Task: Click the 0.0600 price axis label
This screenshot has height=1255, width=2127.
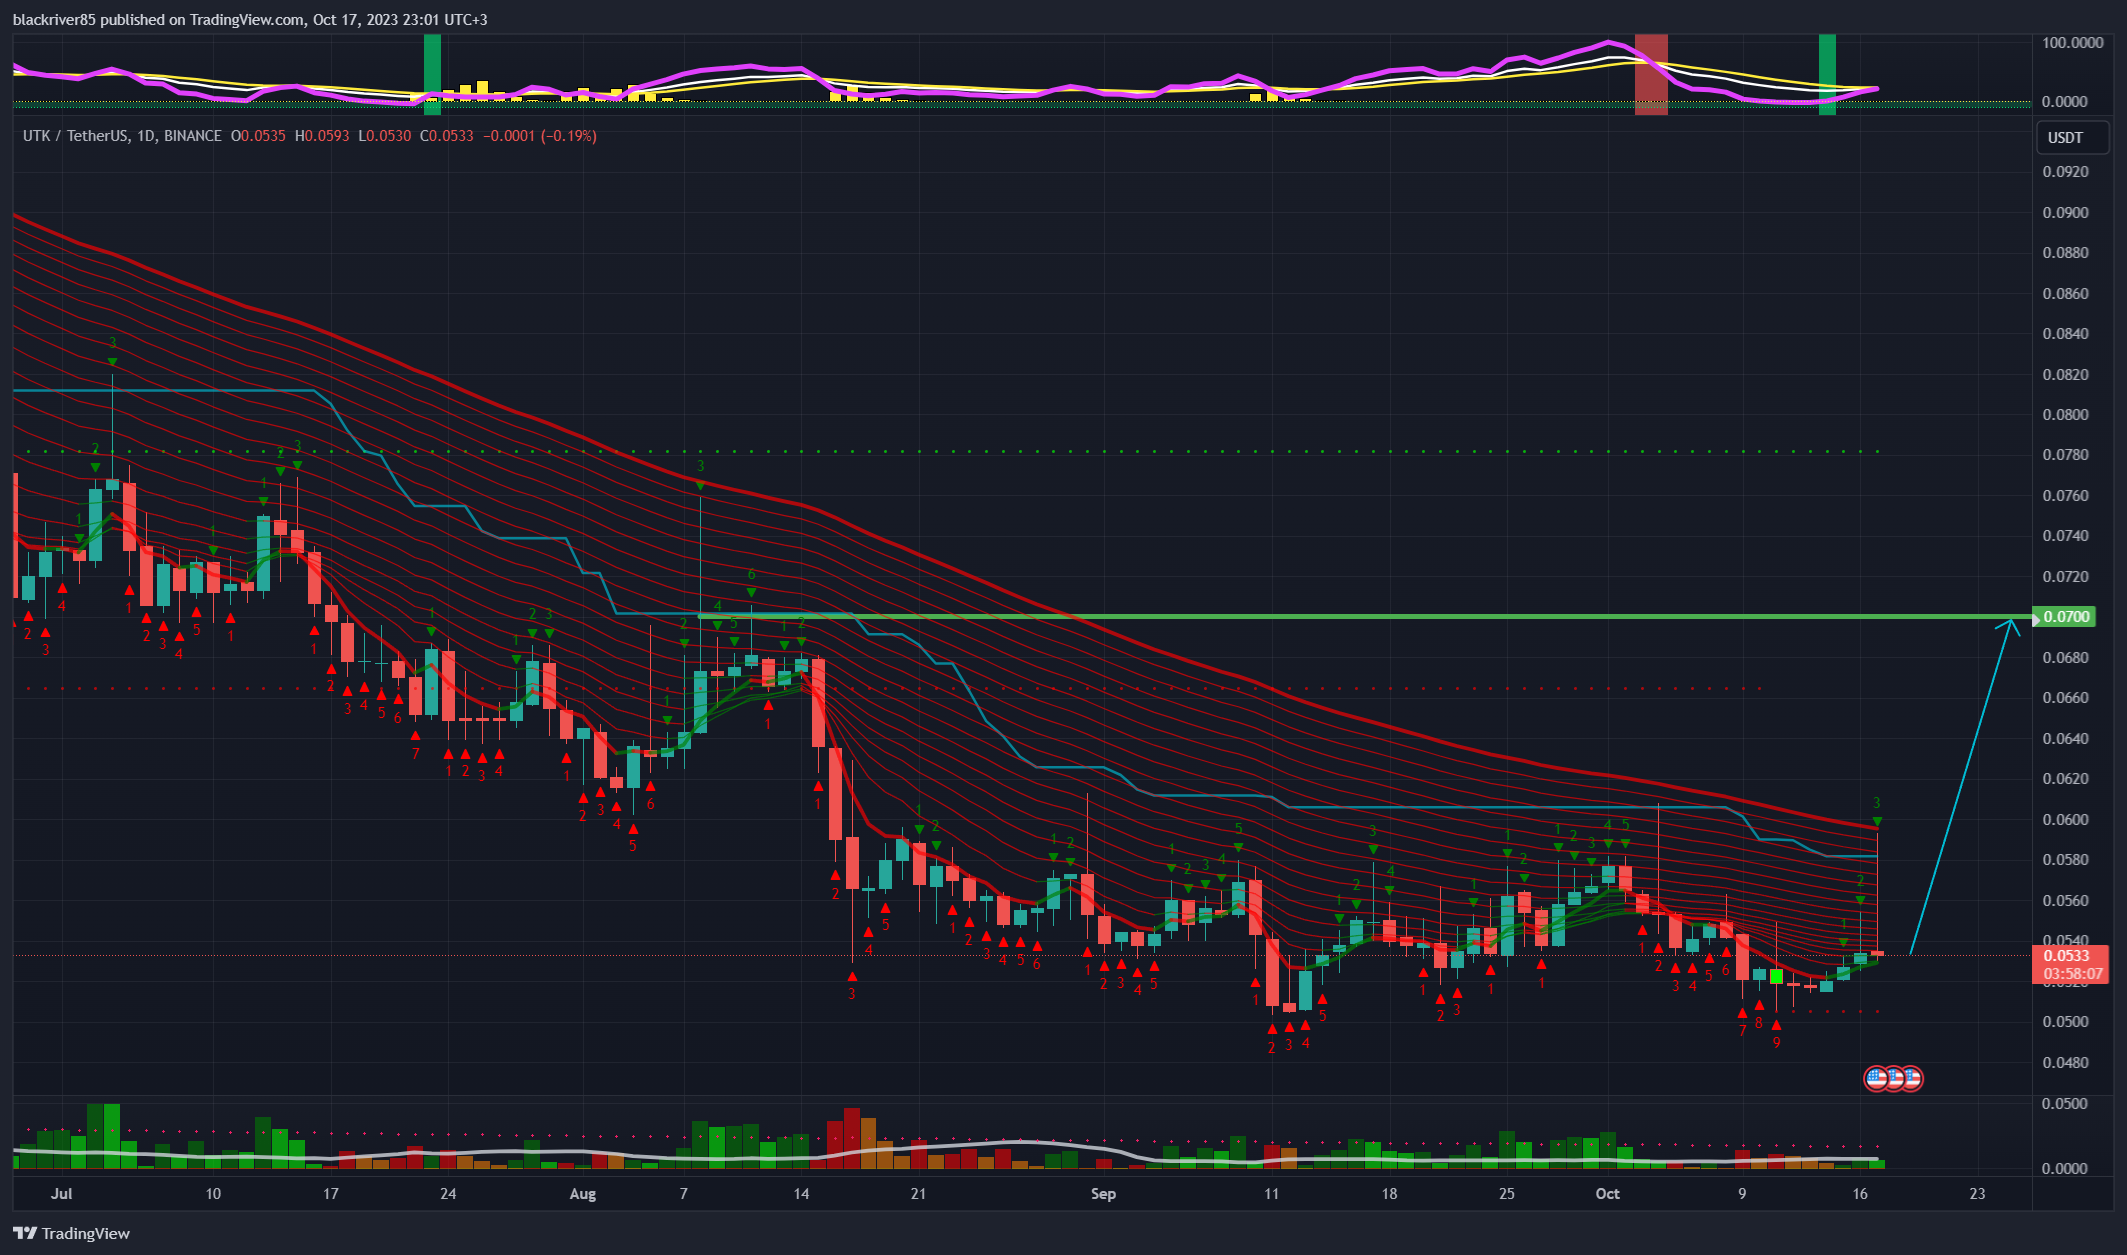Action: click(2066, 819)
